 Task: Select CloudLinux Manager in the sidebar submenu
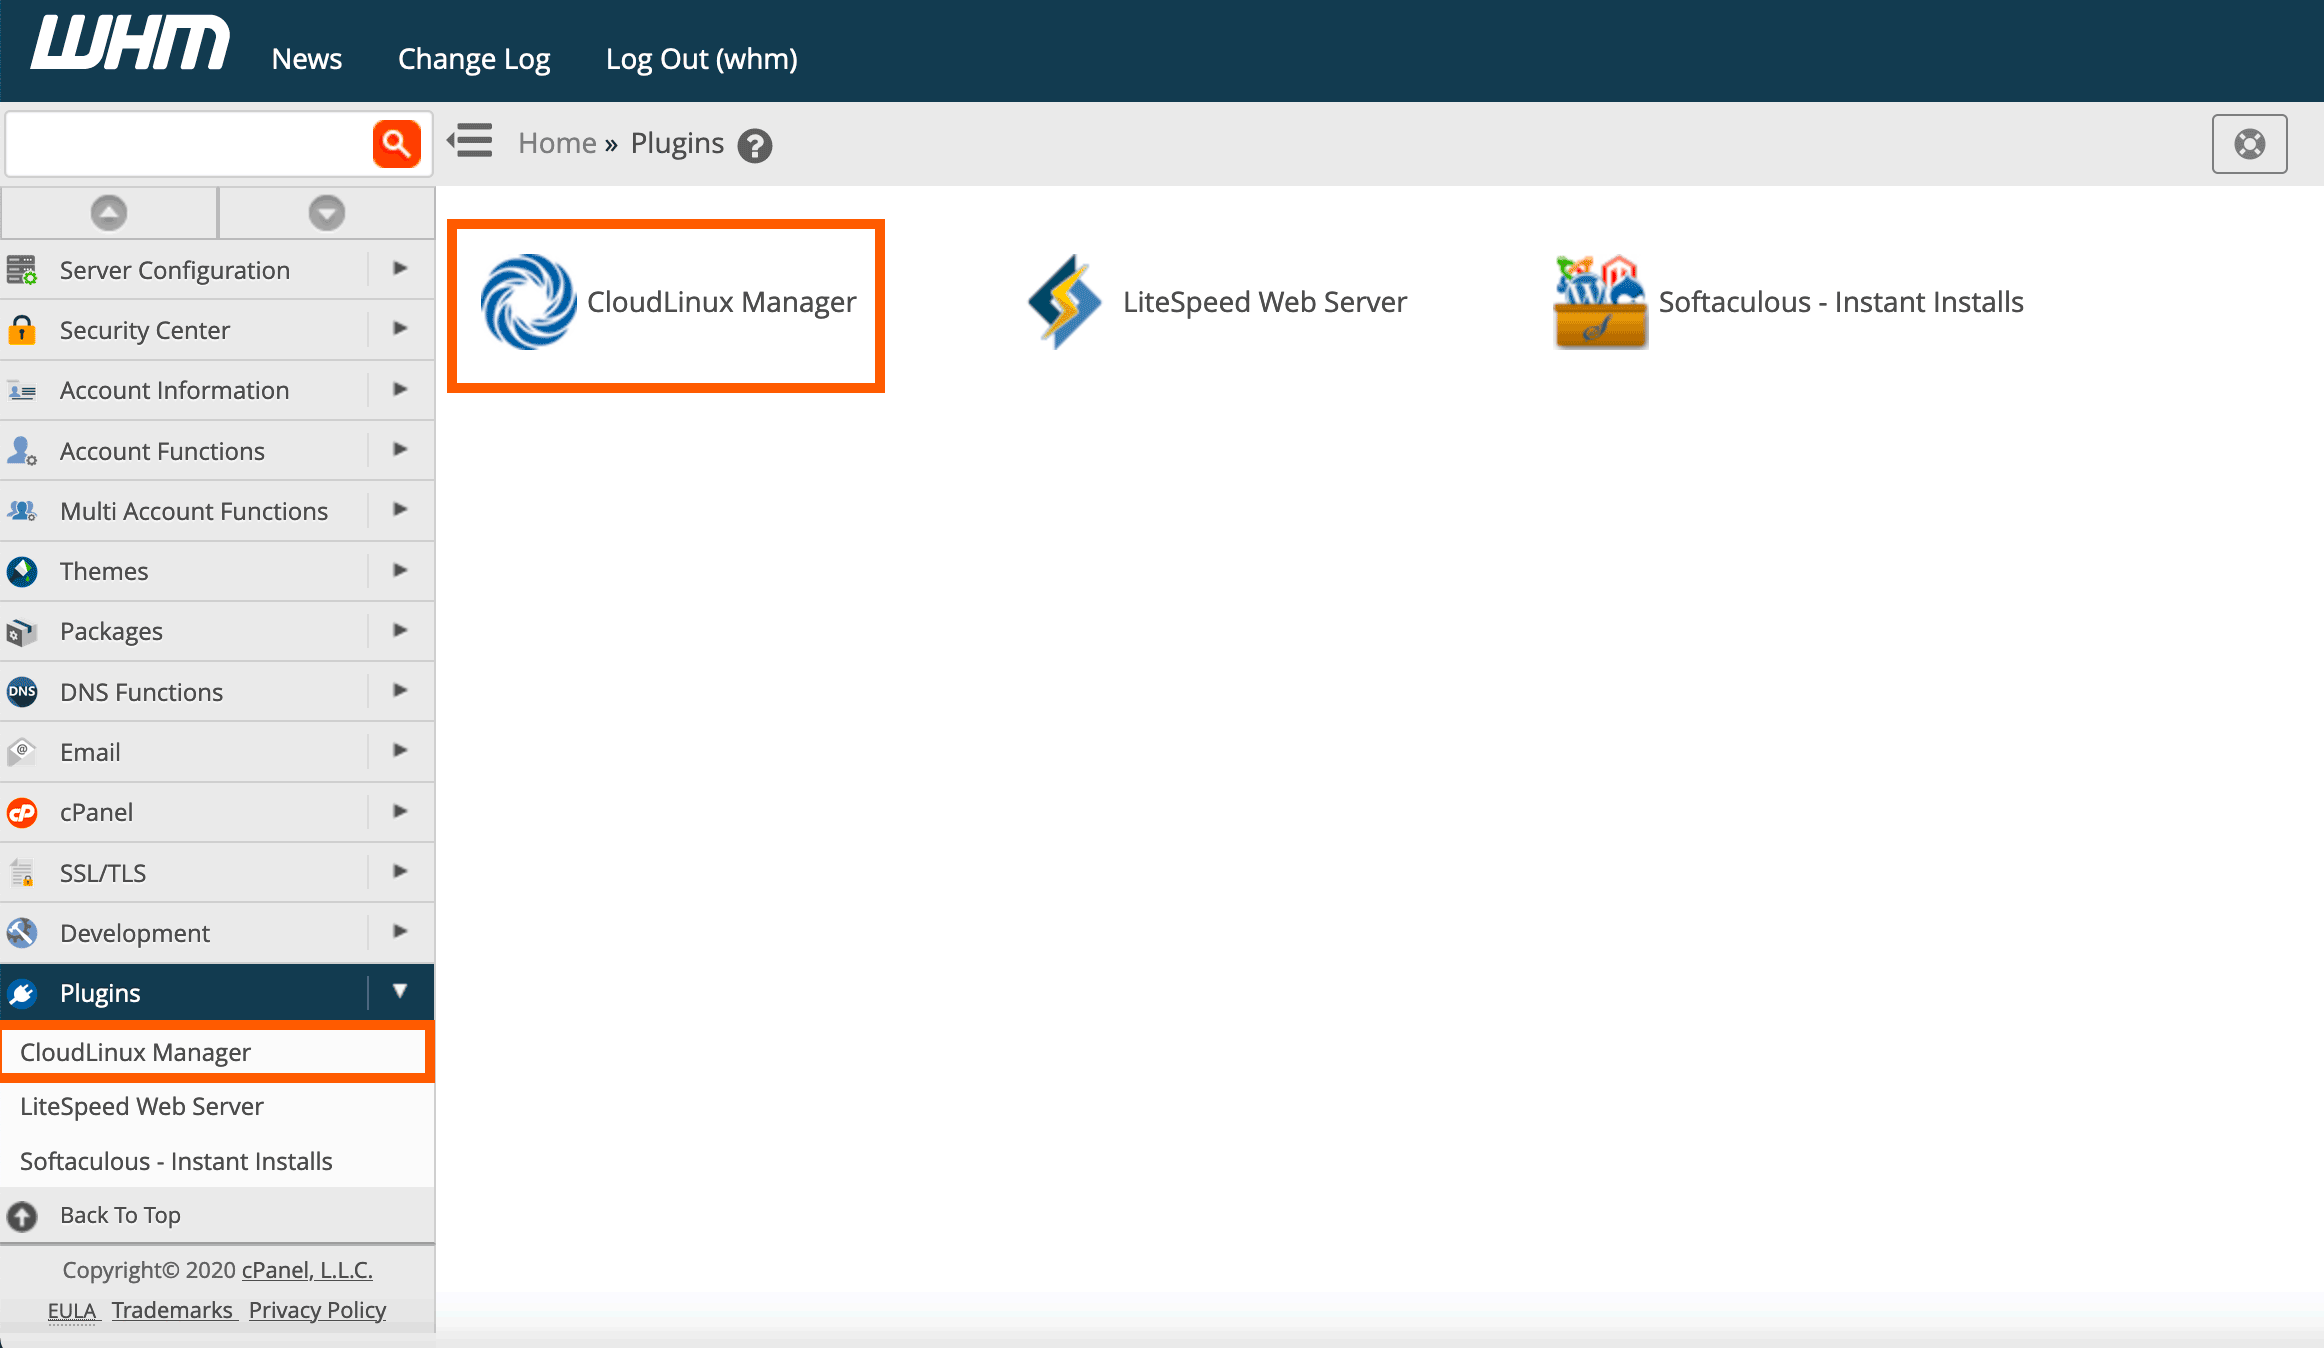pos(216,1052)
